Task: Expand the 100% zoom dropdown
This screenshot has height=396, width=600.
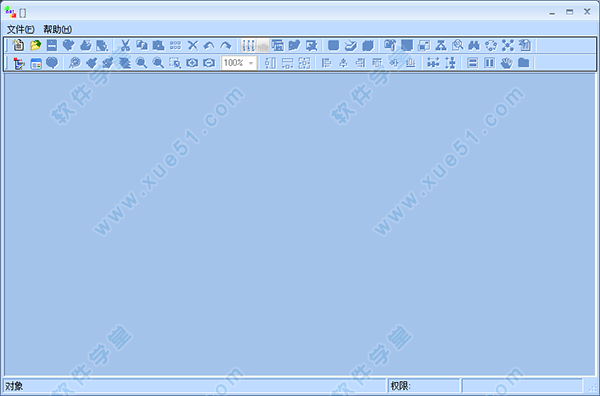Action: 251,63
